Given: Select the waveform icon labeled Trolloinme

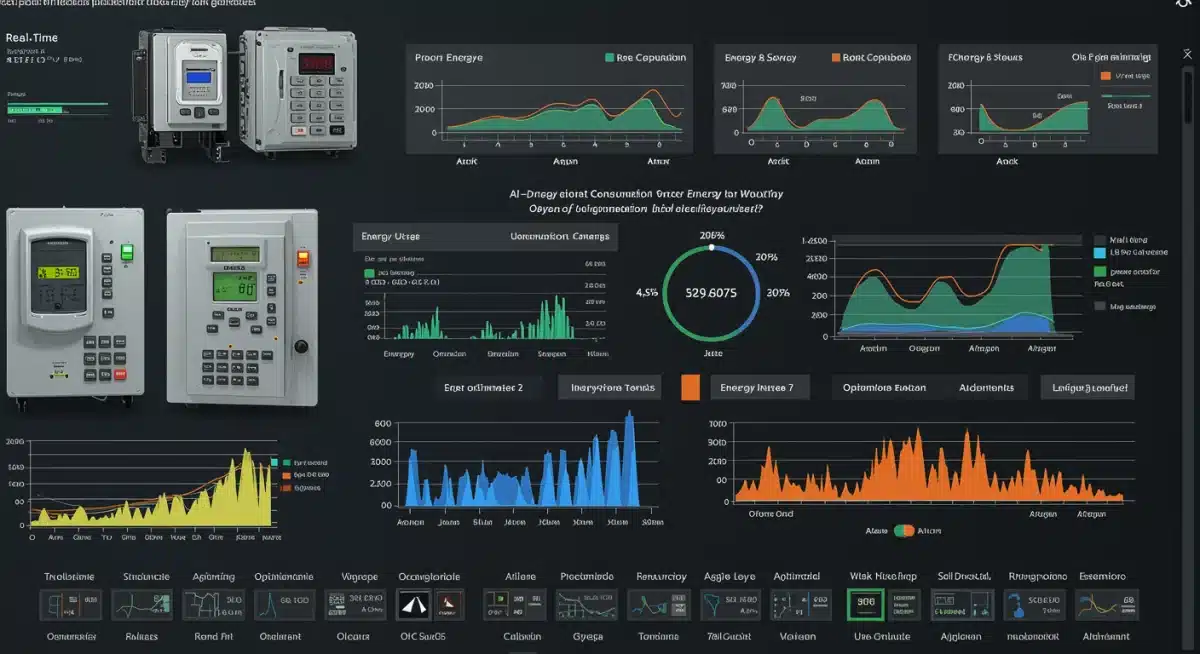Looking at the screenshot, I should tap(70, 602).
